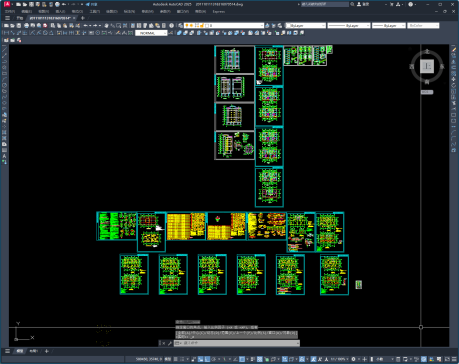Toggle snap mode in status bar
This screenshot has width=459, height=364.
(182, 359)
